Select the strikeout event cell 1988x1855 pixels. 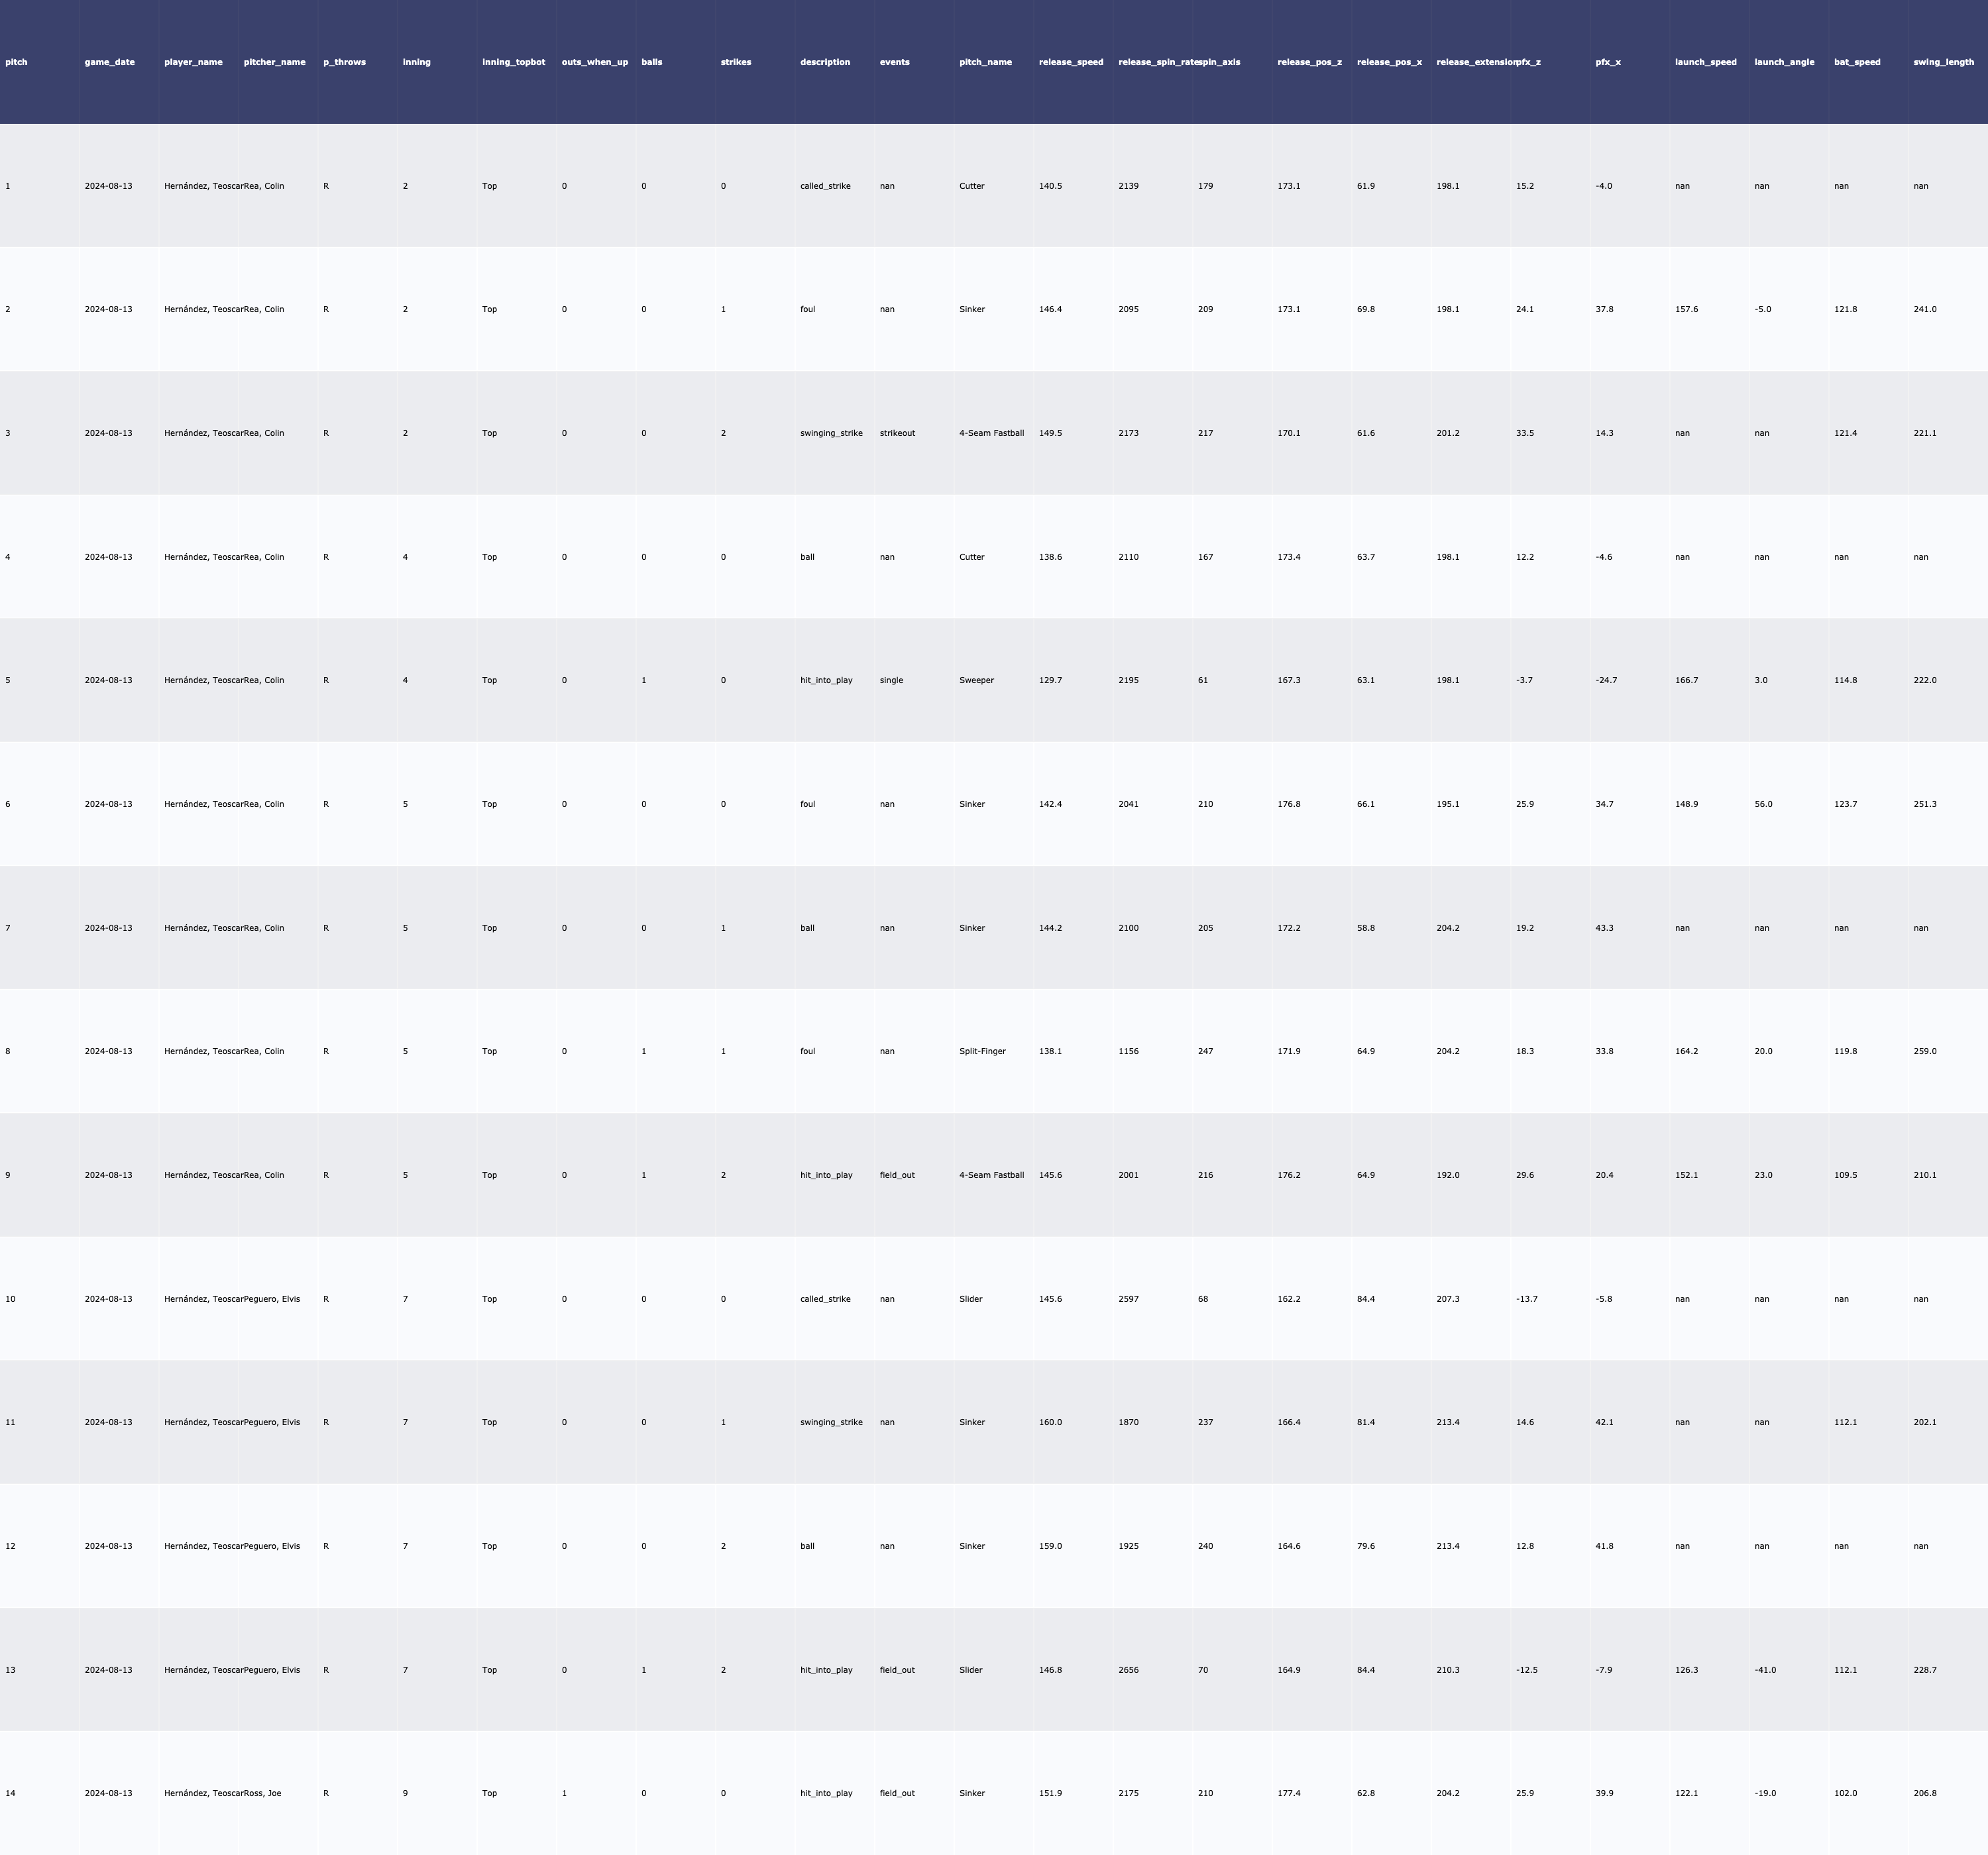[x=897, y=433]
